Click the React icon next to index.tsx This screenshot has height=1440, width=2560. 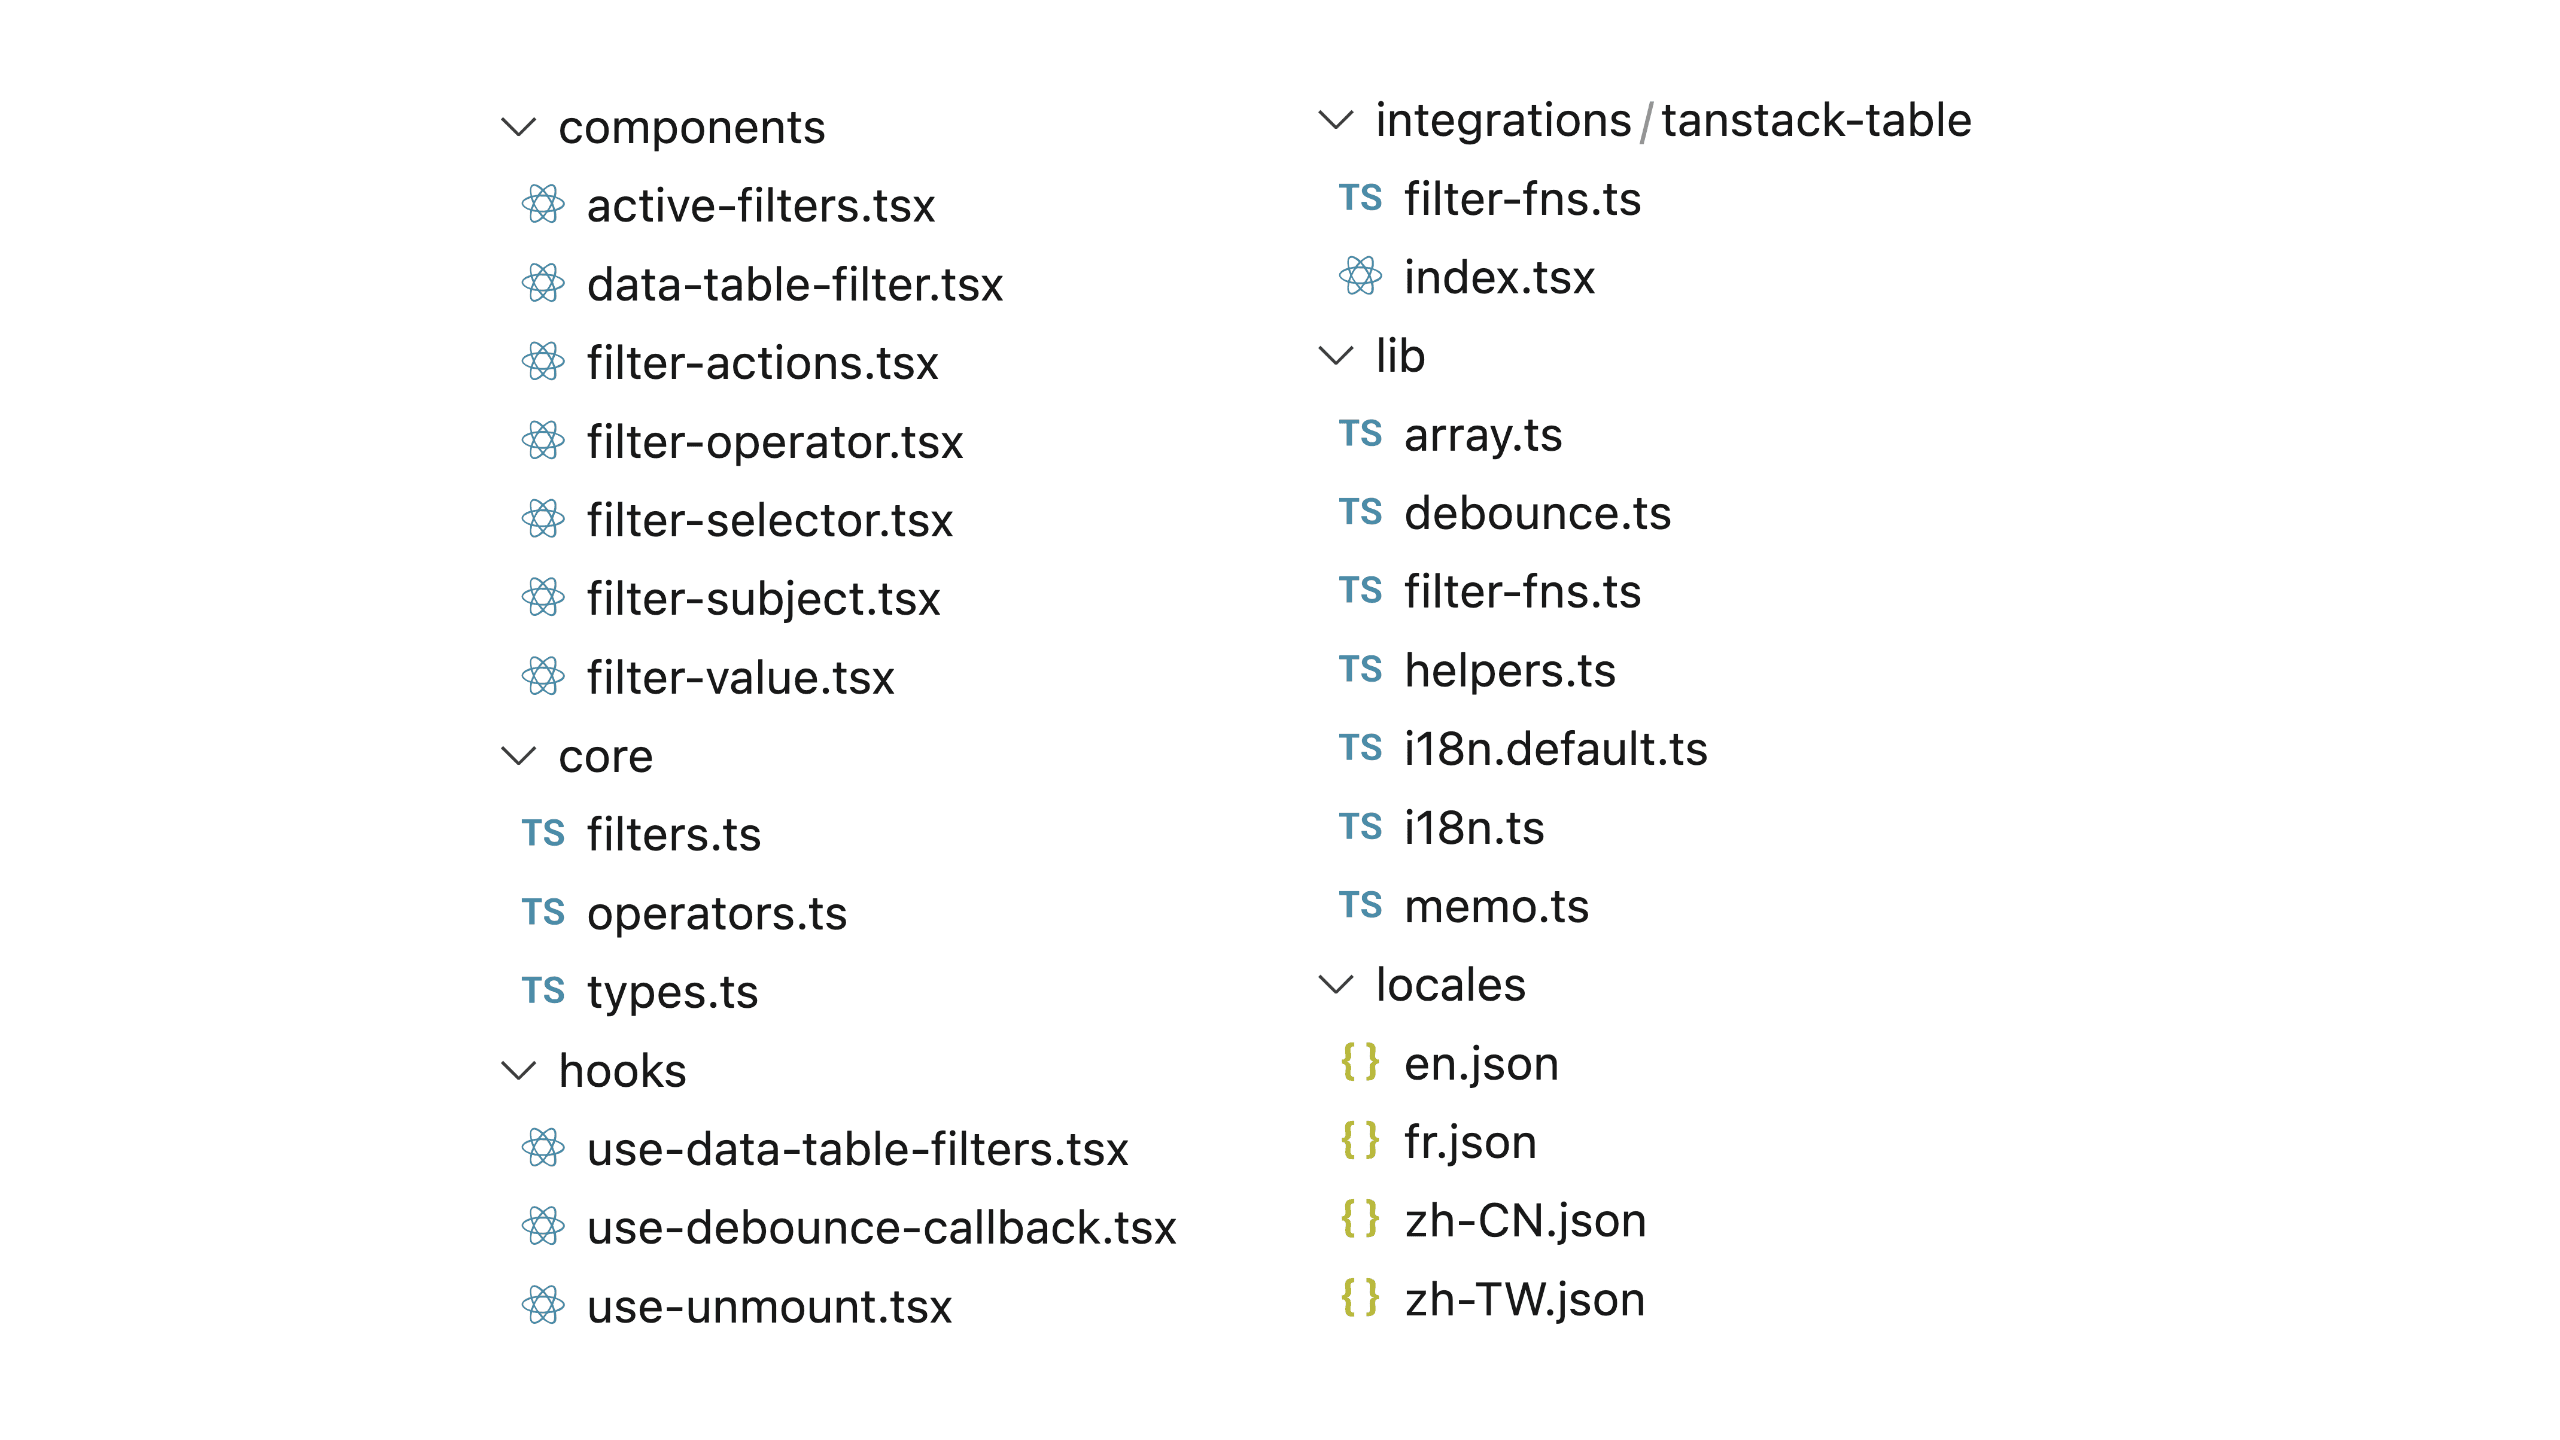1360,276
